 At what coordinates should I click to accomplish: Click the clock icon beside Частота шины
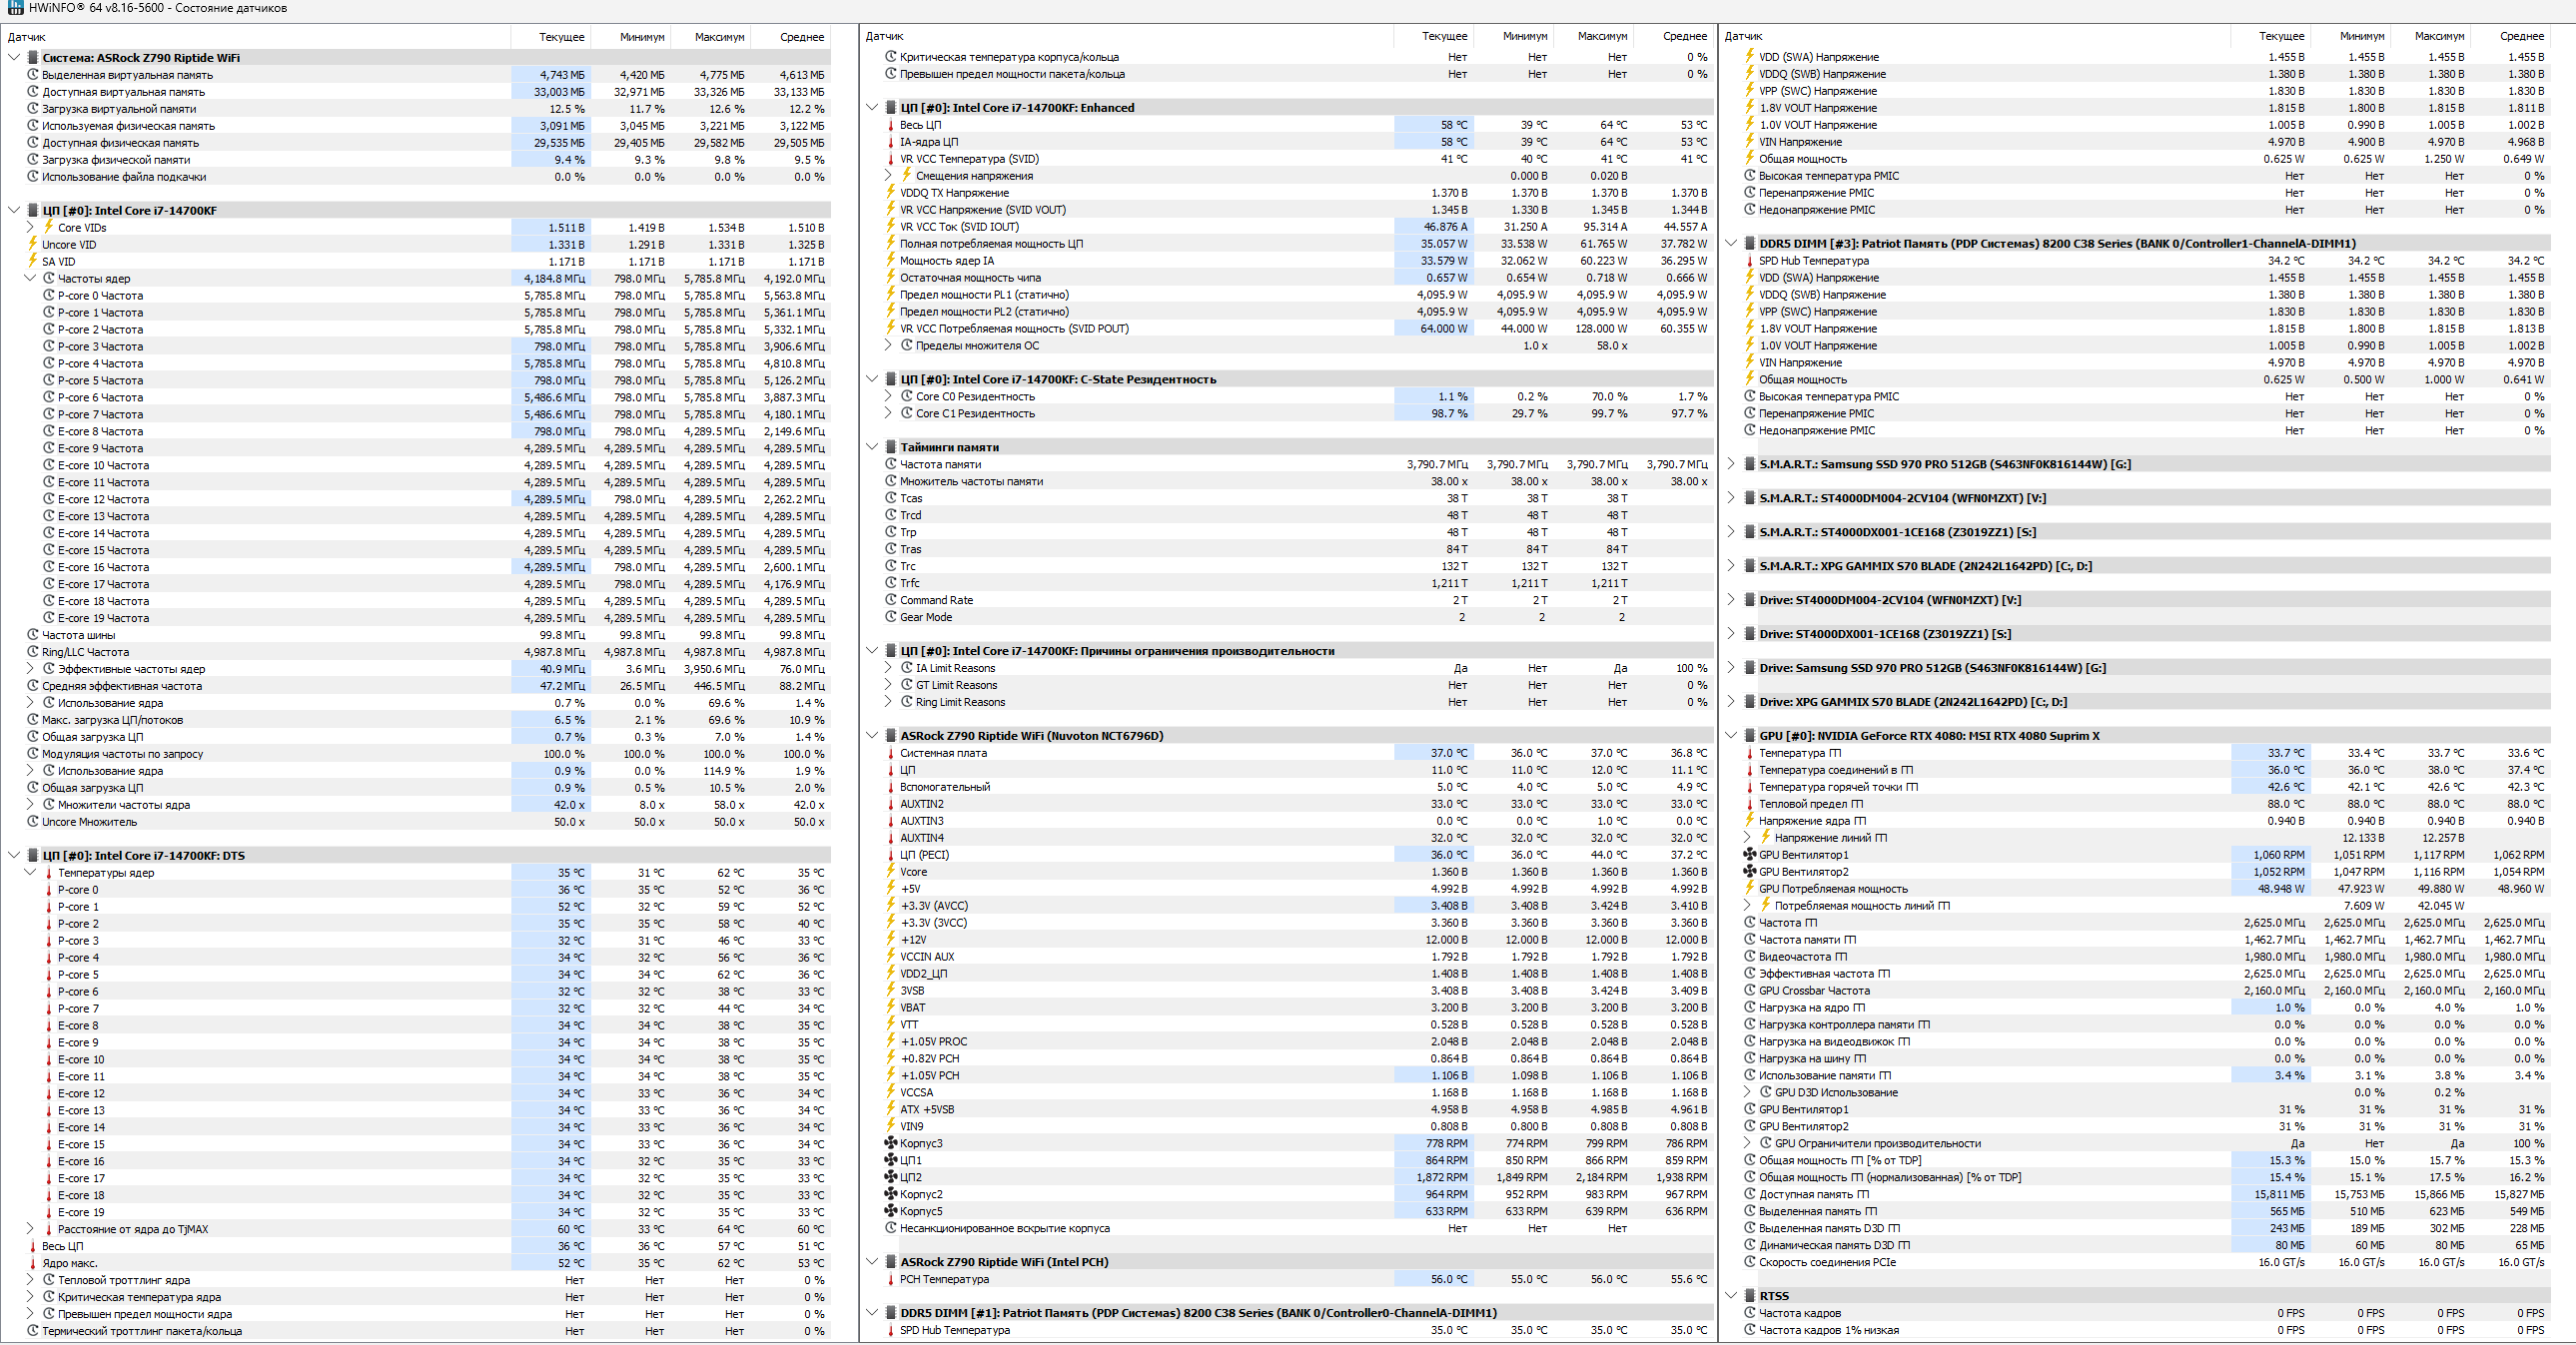click(x=33, y=635)
